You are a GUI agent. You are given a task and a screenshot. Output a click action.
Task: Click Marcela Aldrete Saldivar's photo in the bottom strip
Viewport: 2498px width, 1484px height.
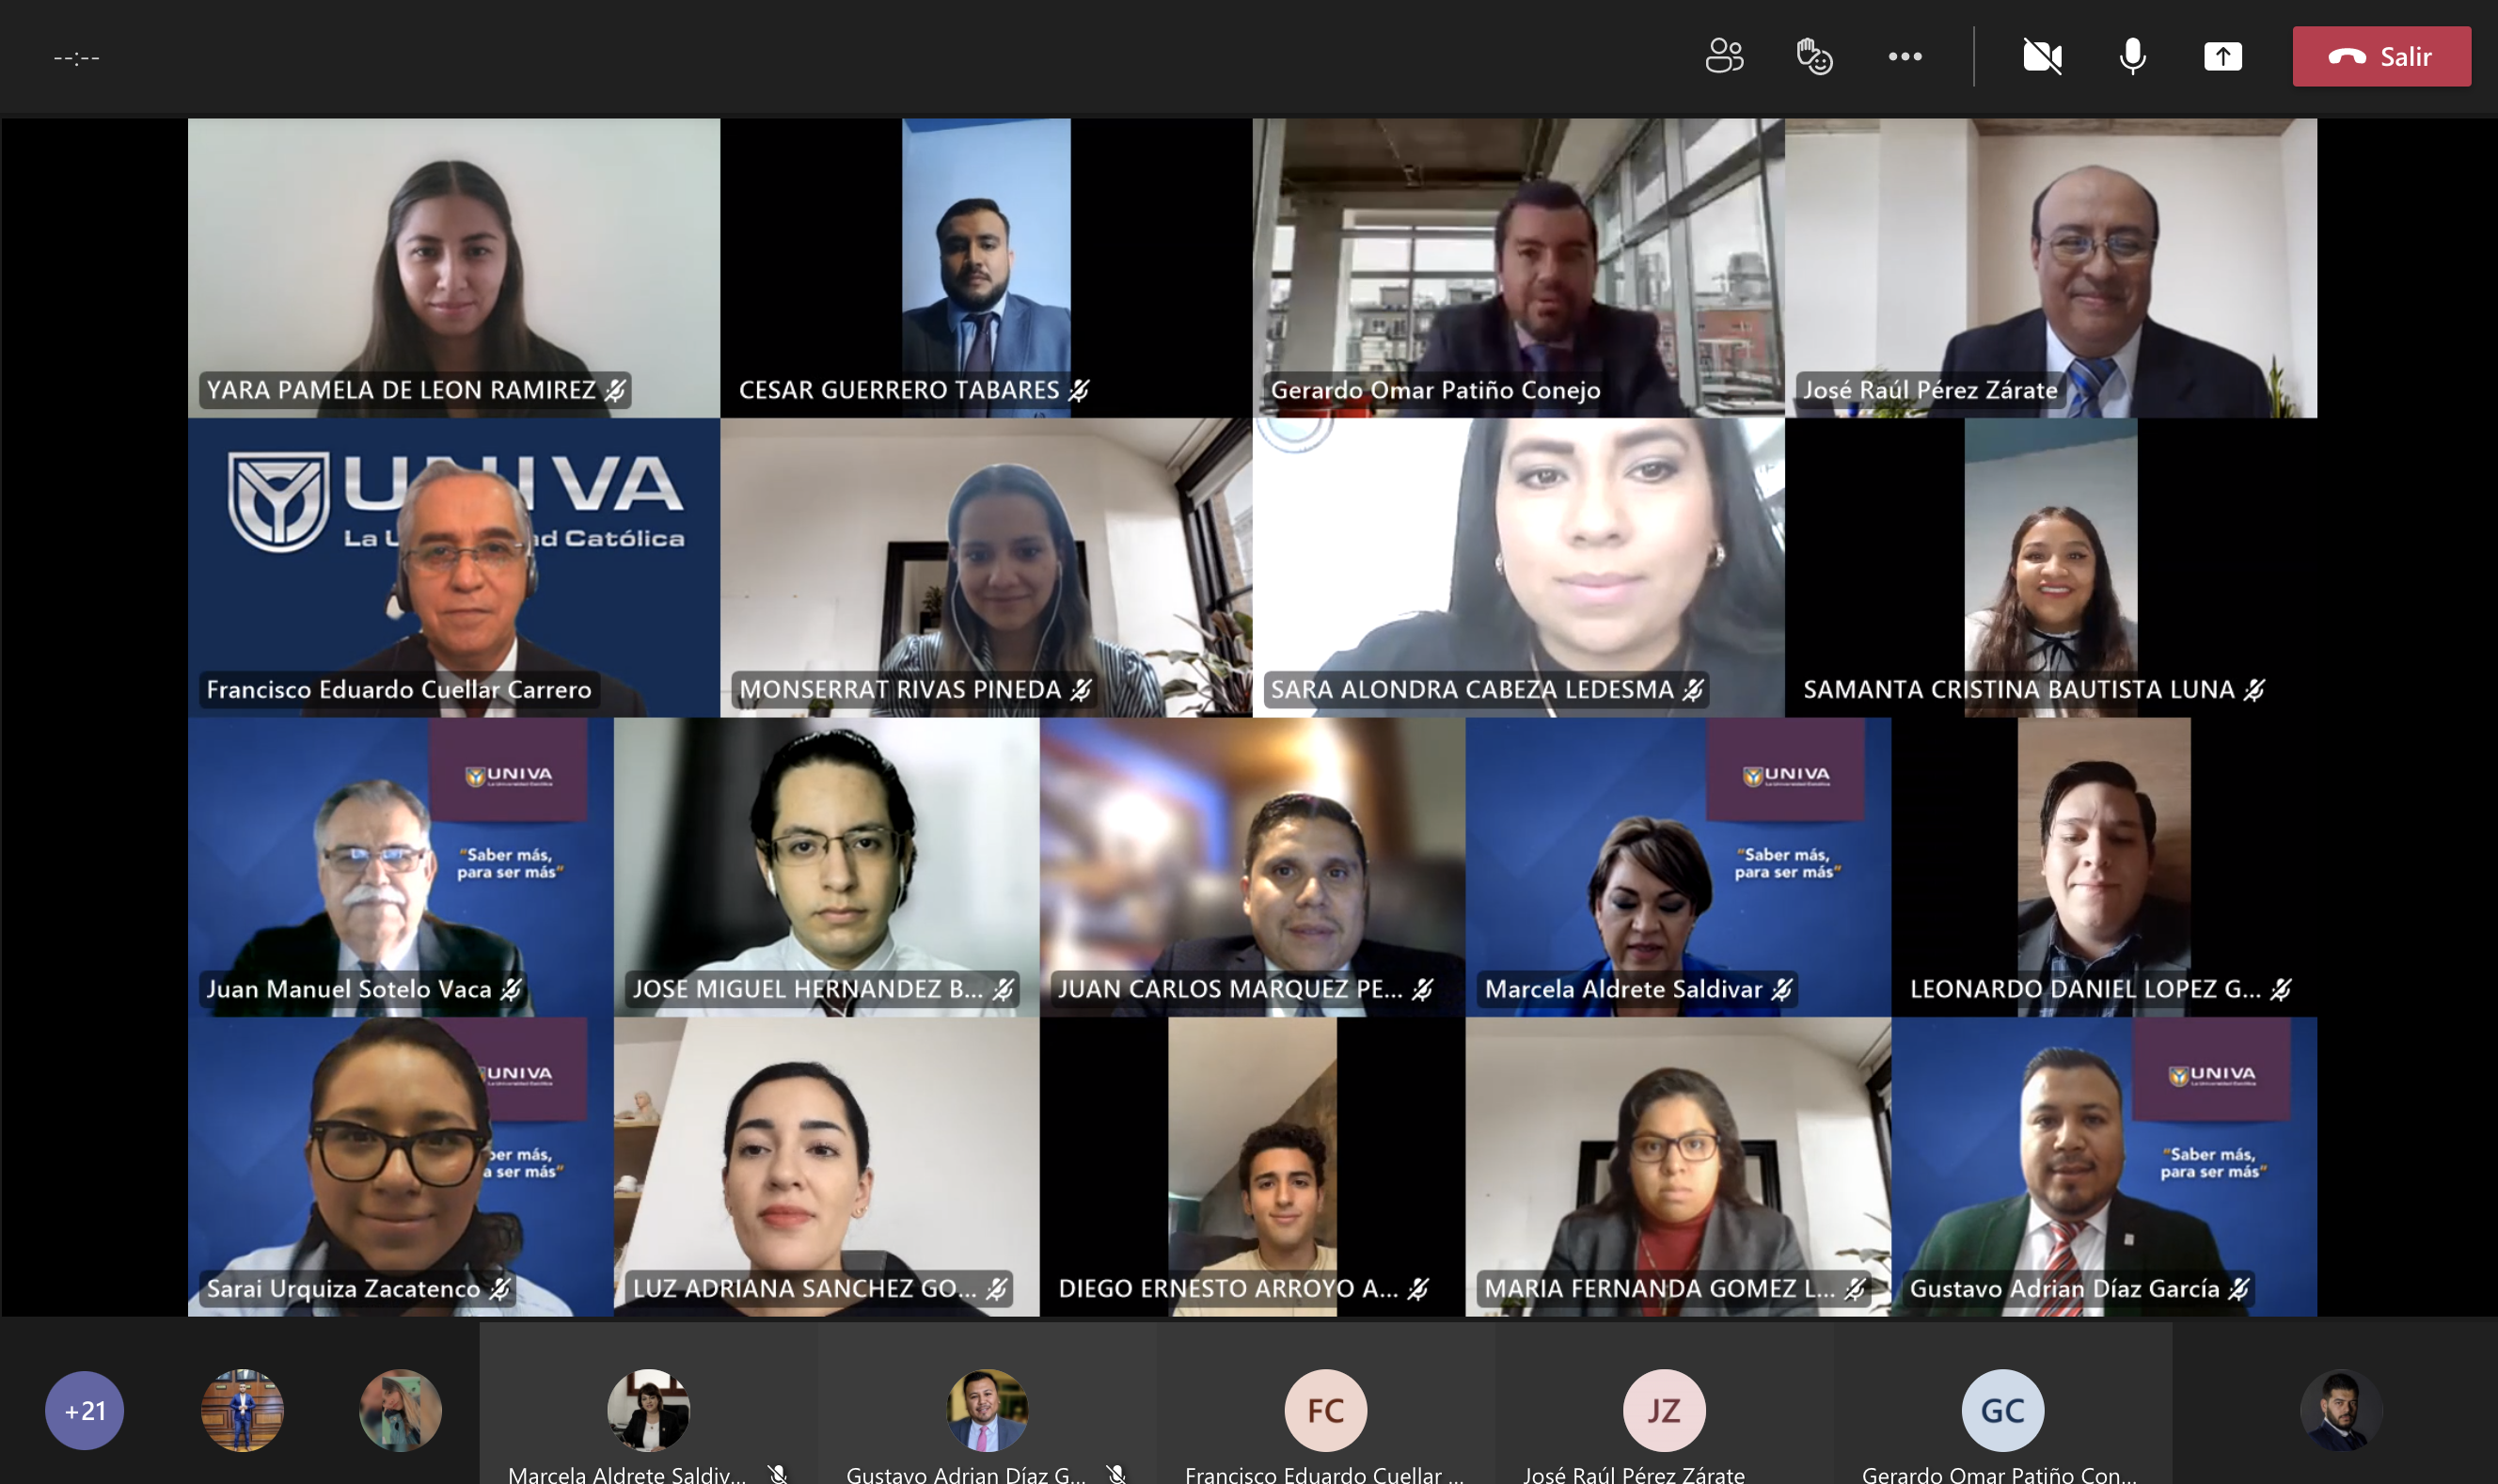pyautogui.click(x=648, y=1410)
